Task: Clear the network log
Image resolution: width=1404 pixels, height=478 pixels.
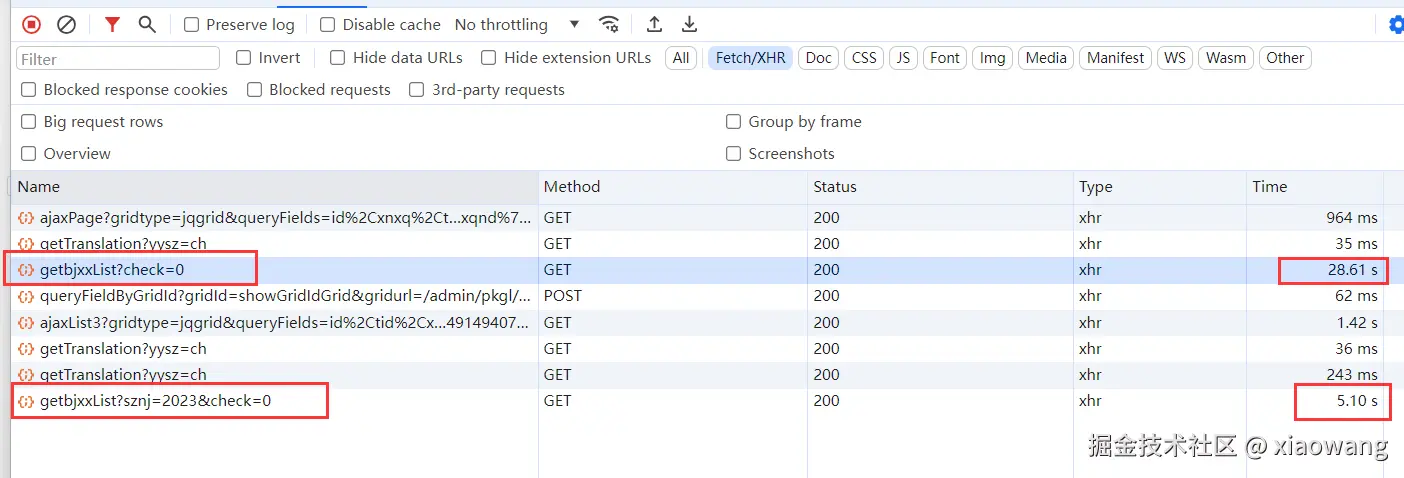Action: pyautogui.click(x=66, y=24)
